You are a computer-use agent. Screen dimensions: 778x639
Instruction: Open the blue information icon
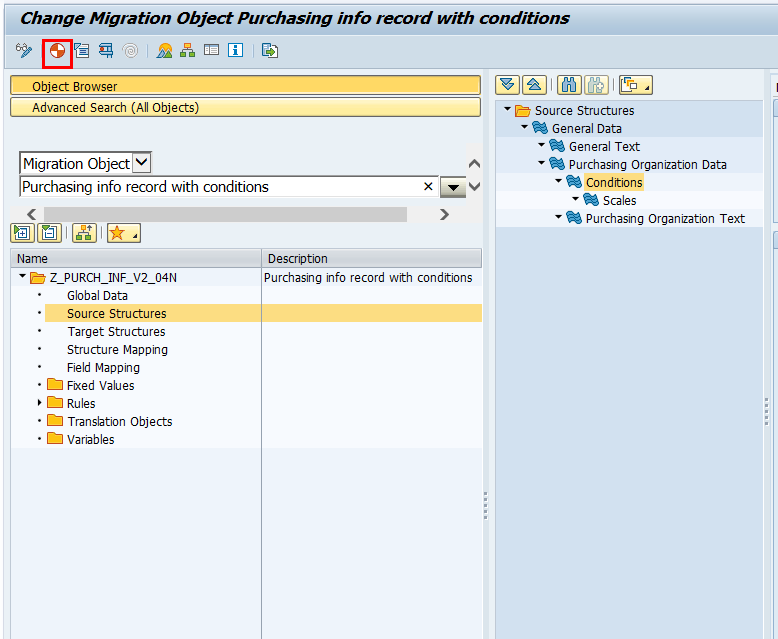(x=236, y=51)
